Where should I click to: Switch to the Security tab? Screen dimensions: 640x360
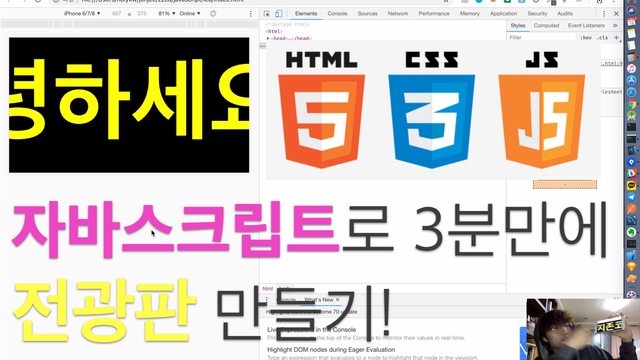point(537,13)
